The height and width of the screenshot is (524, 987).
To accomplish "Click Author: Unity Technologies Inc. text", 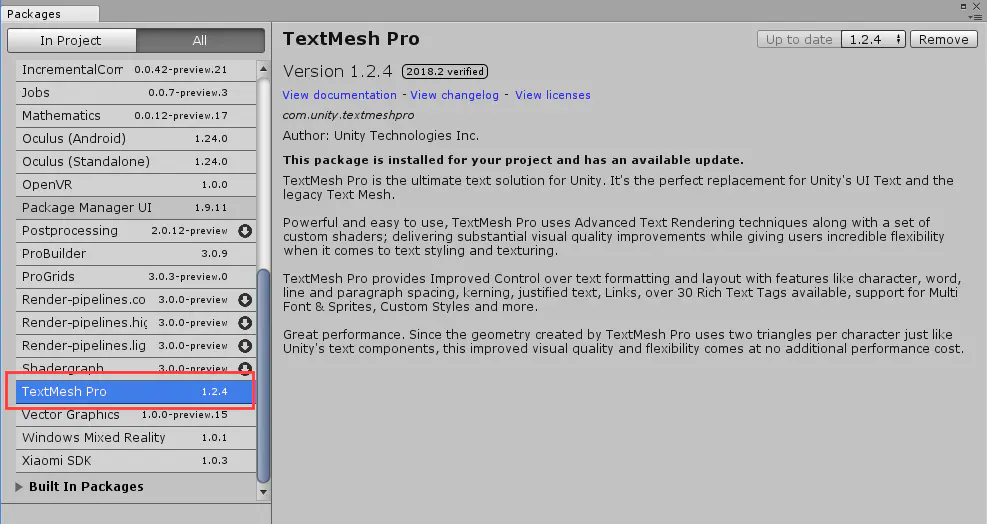I will click(380, 135).
